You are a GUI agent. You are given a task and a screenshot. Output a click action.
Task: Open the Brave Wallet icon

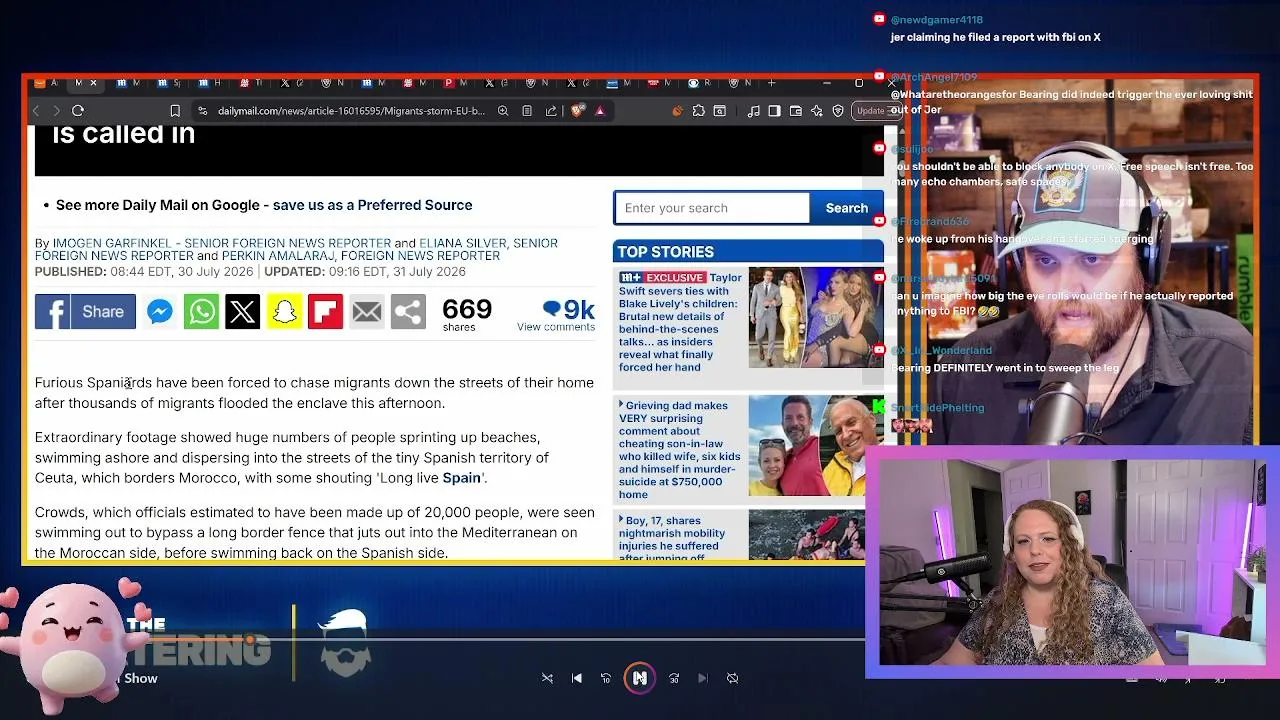pos(796,111)
